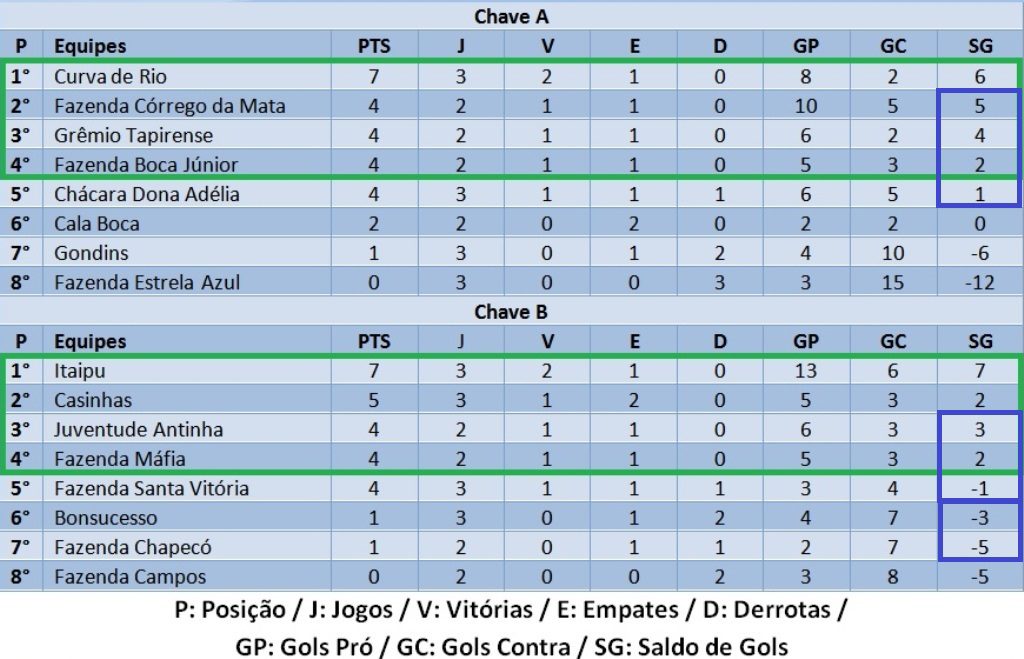Click the "Chave B" group title
The width and height of the screenshot is (1024, 659).
(x=511, y=311)
